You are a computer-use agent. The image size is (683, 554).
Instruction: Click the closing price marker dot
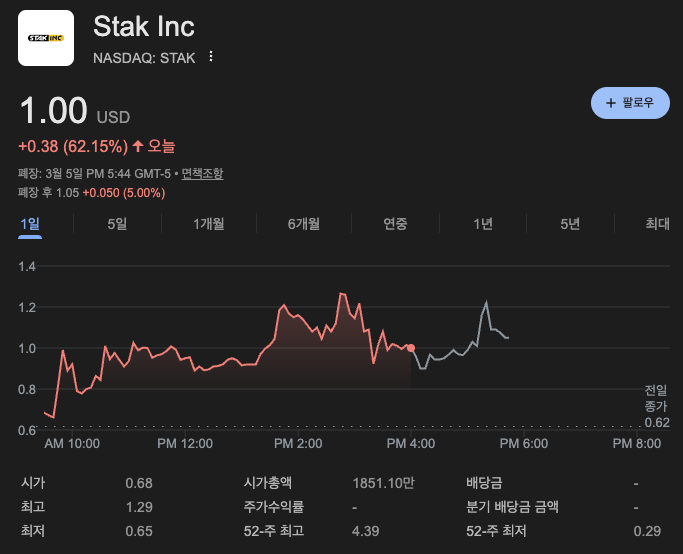click(411, 348)
